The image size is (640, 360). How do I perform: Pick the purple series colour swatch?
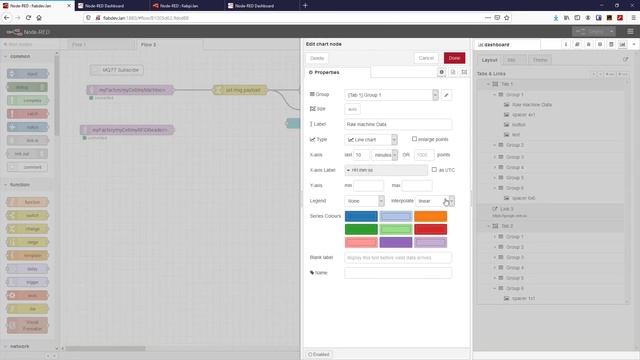(396, 242)
